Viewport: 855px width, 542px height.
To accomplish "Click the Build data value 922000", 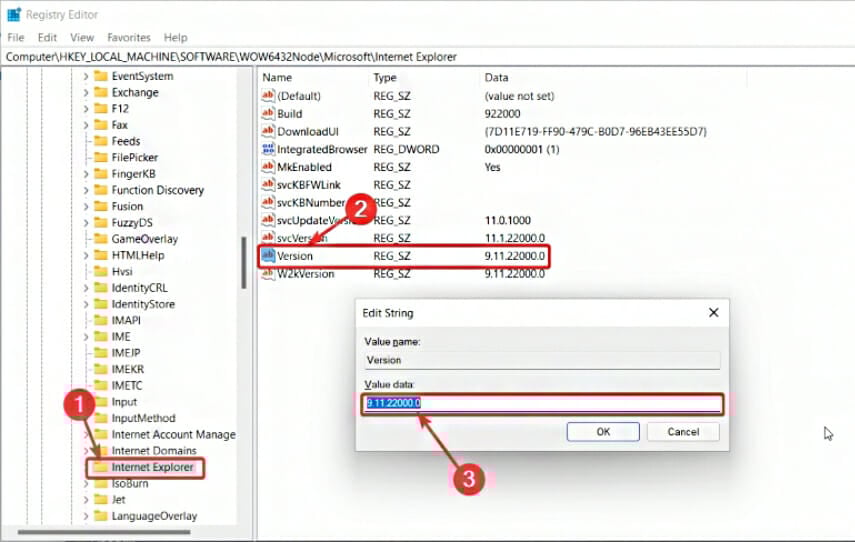I will 502,113.
